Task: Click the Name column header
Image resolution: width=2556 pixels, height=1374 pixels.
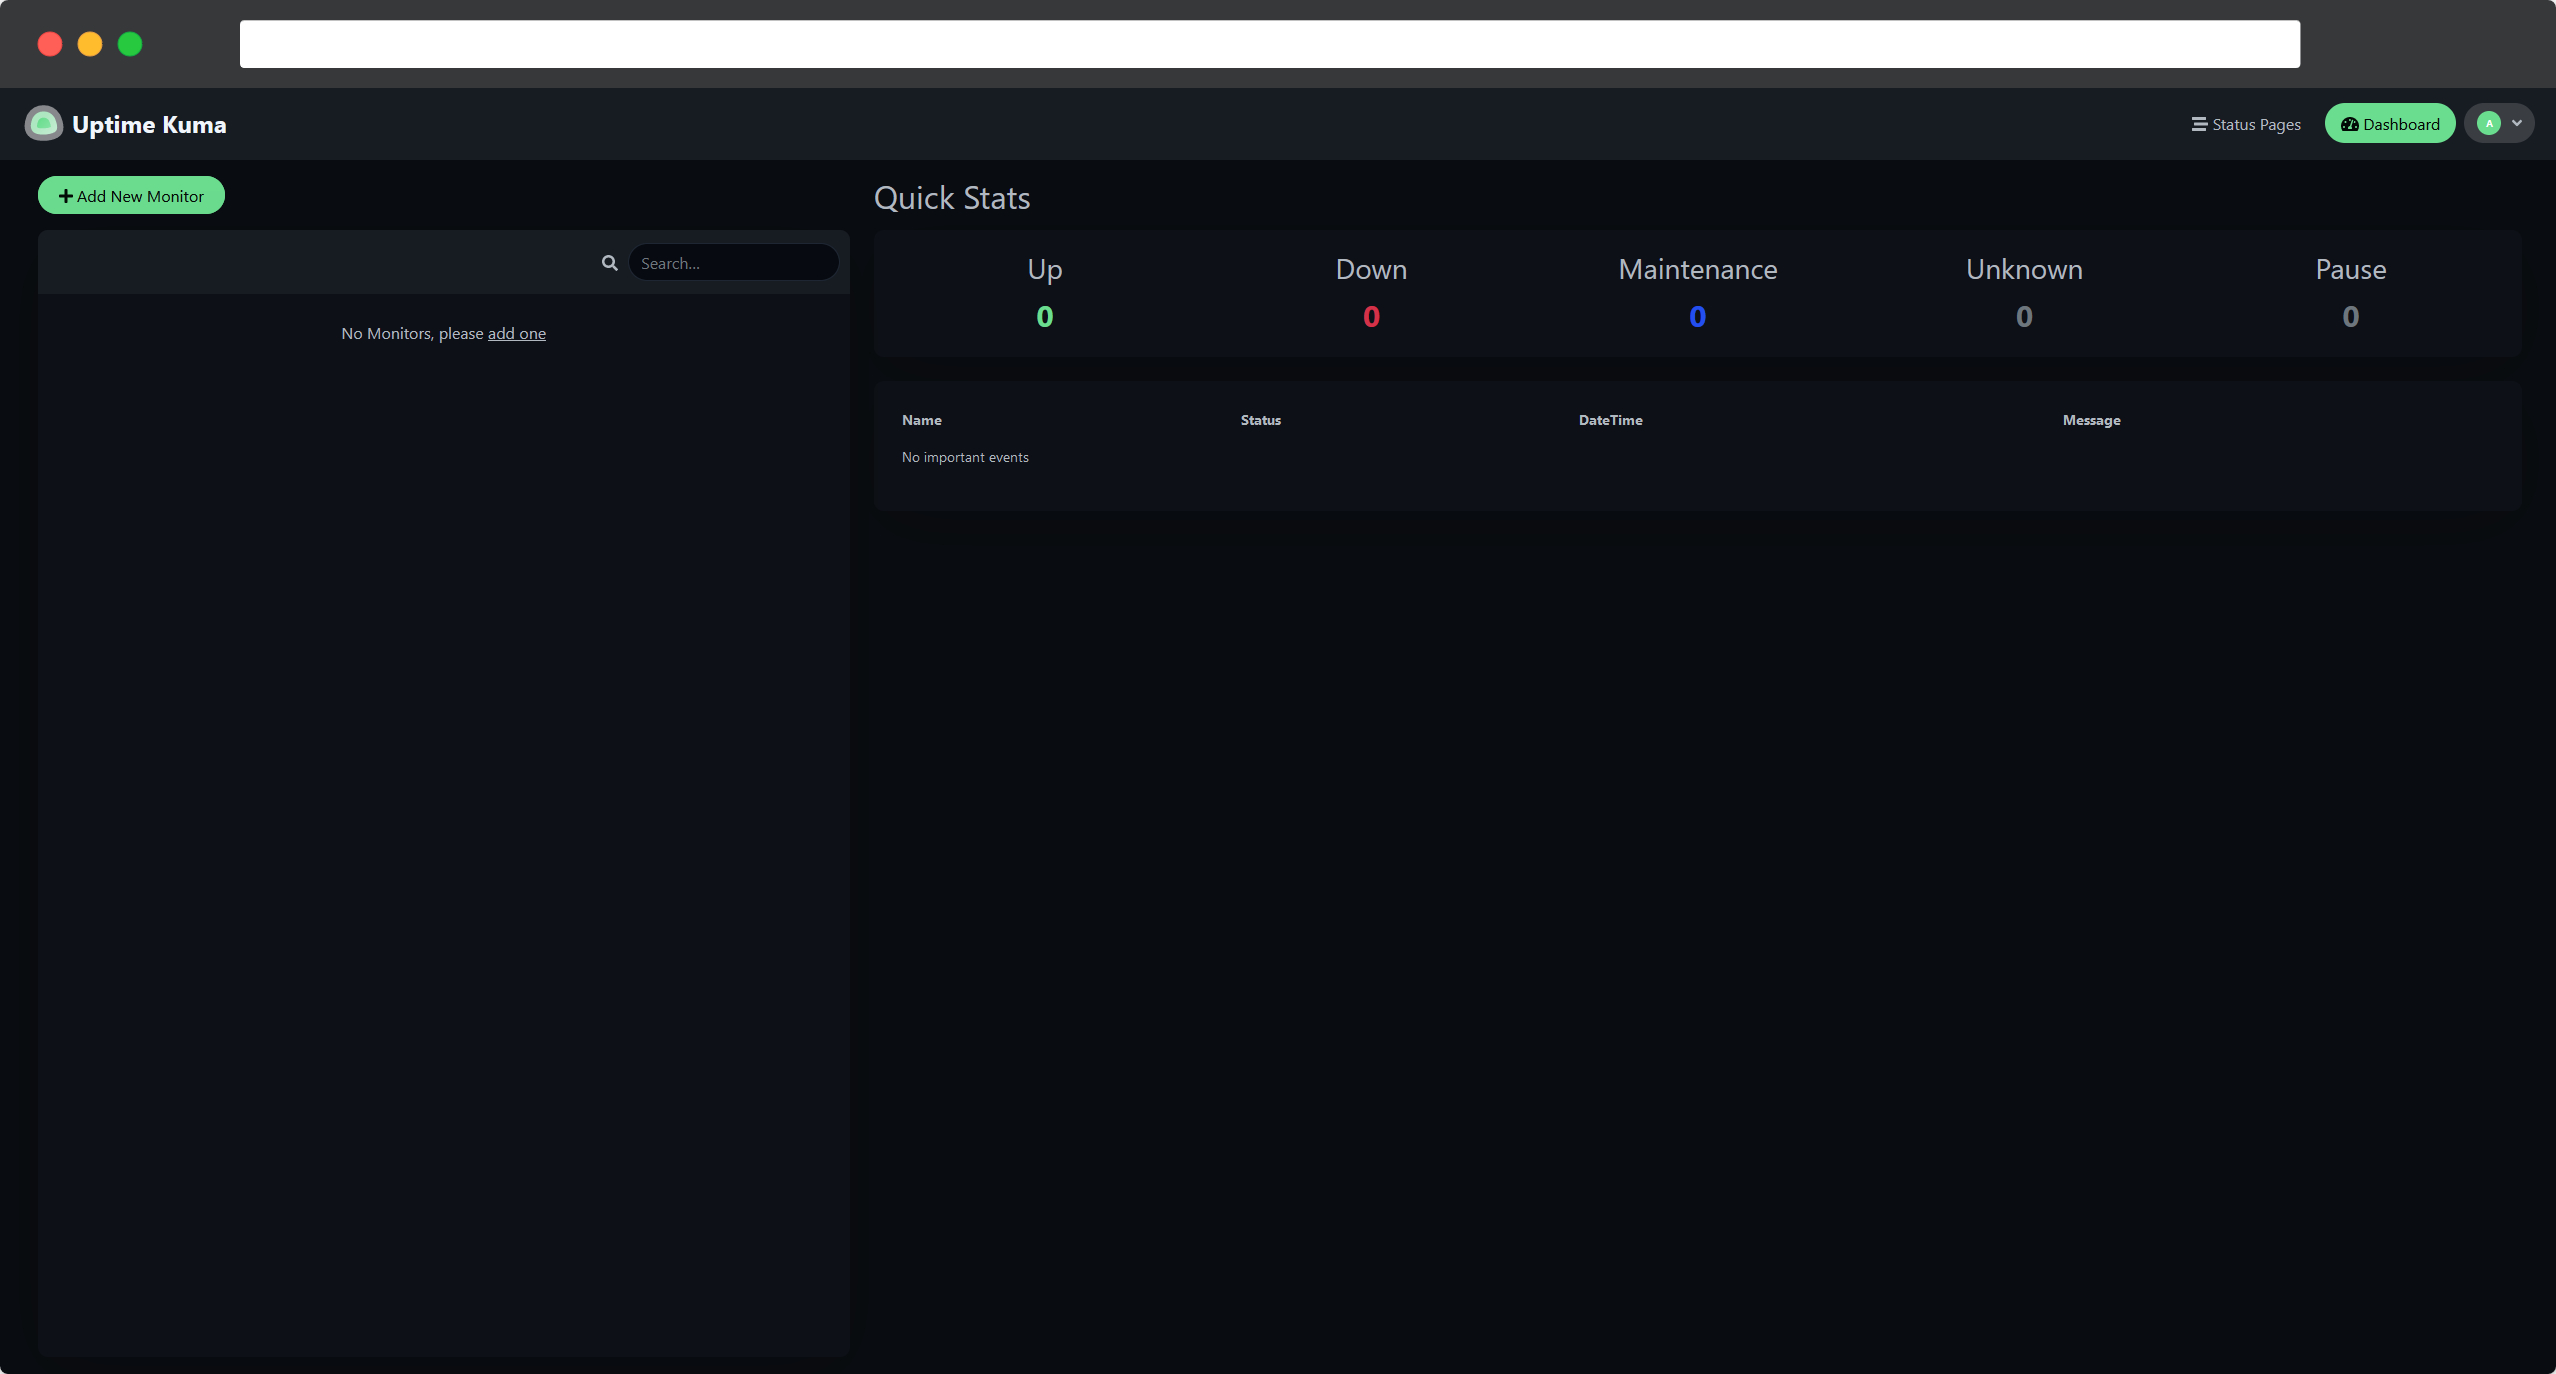Action: 921,419
